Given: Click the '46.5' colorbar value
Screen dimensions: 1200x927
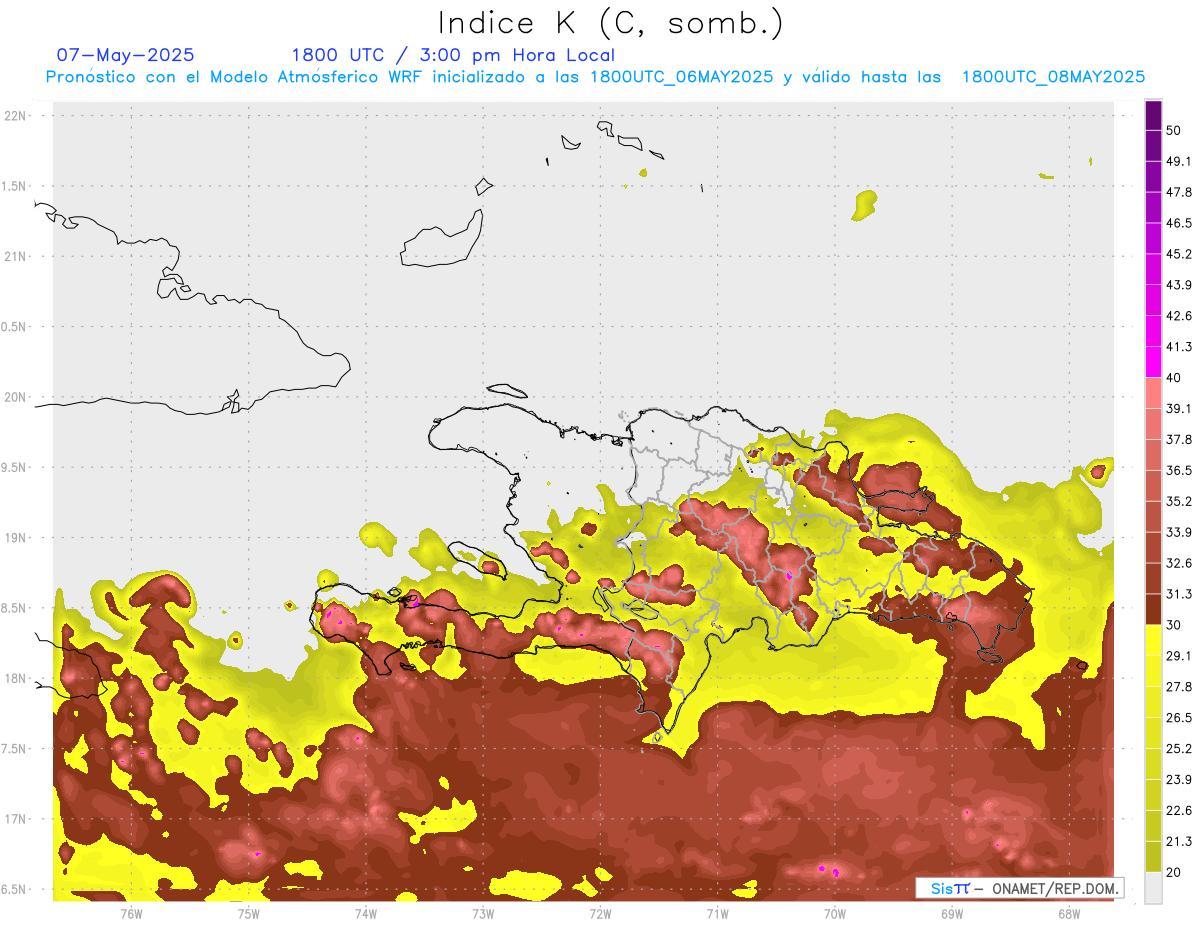Looking at the screenshot, I should 1179,223.
